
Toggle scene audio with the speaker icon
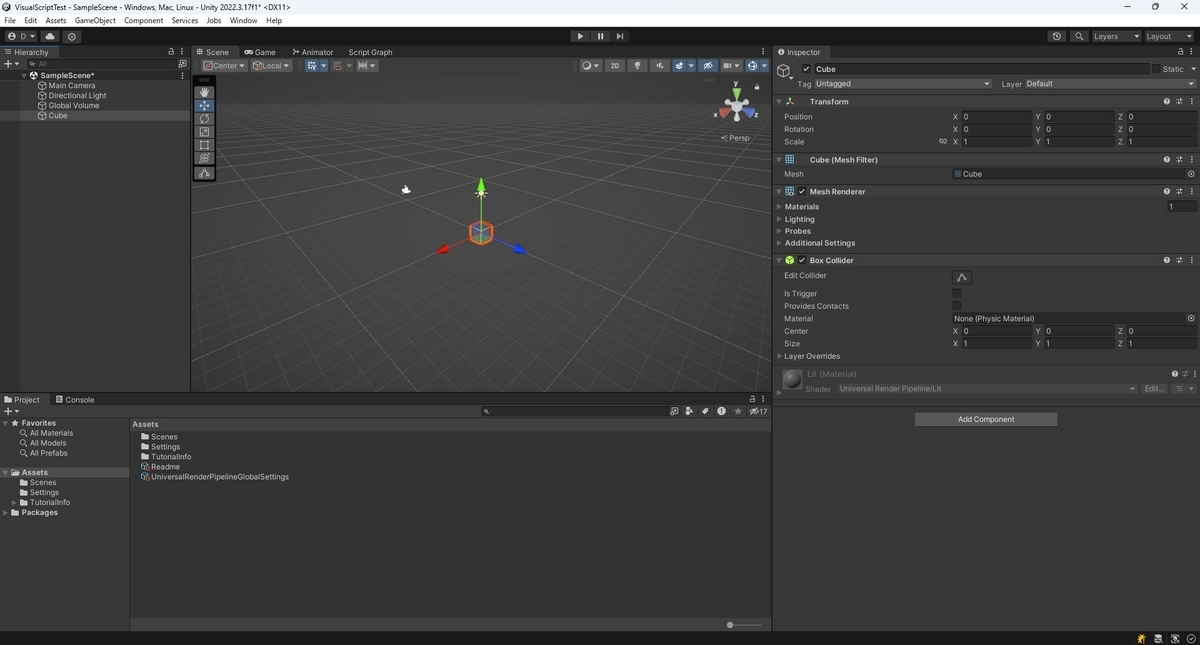(x=660, y=66)
